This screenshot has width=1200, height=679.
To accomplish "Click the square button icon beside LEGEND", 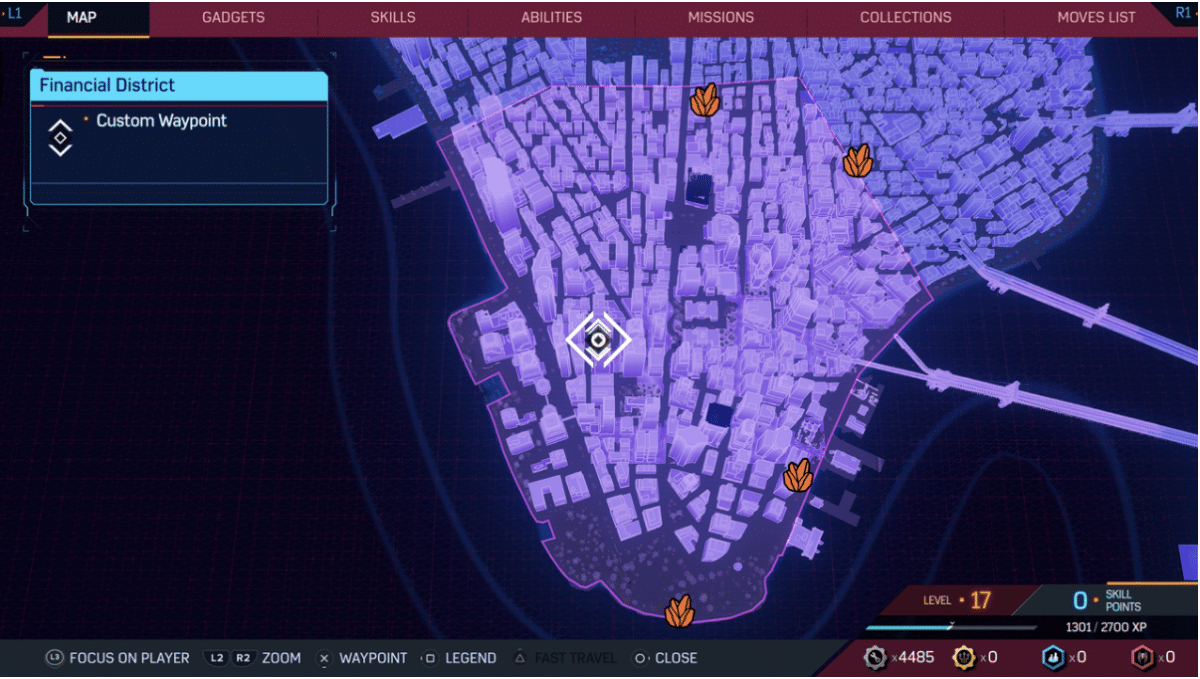I will [x=429, y=658].
